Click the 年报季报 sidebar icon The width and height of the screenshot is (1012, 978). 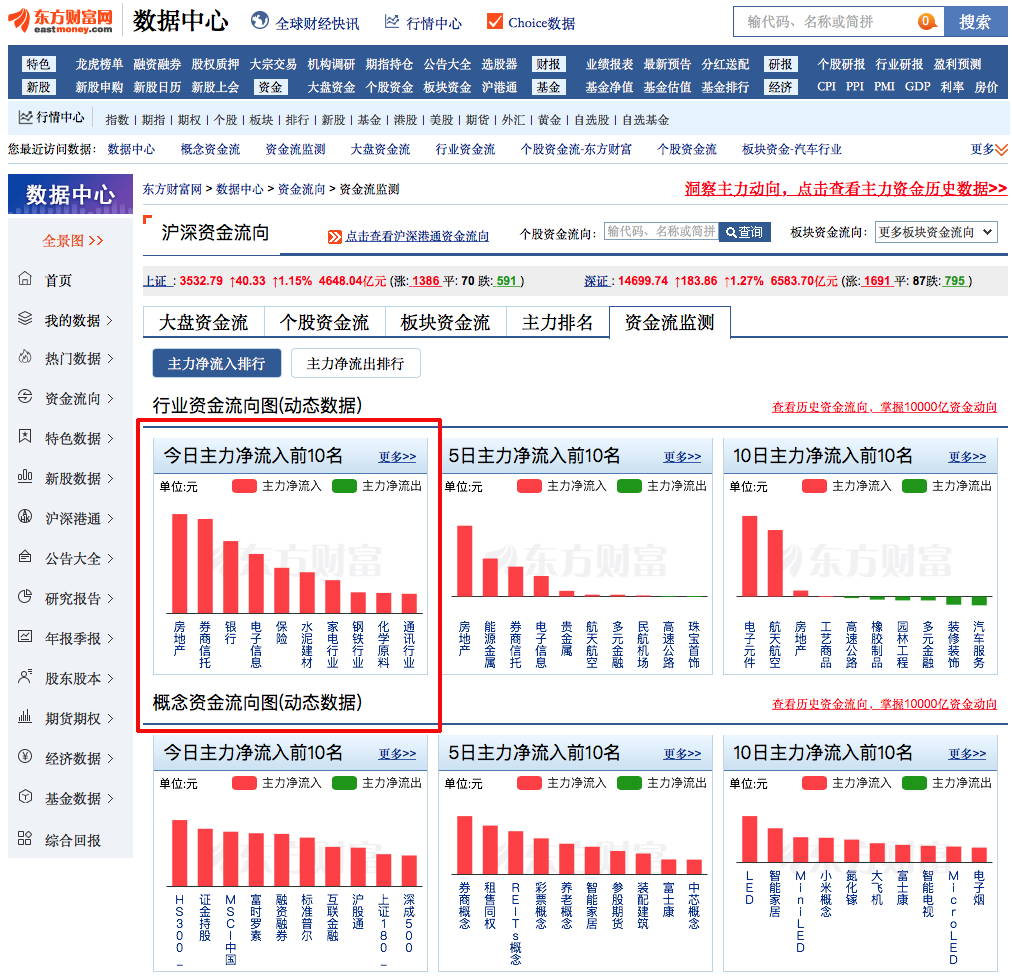pyautogui.click(x=25, y=637)
